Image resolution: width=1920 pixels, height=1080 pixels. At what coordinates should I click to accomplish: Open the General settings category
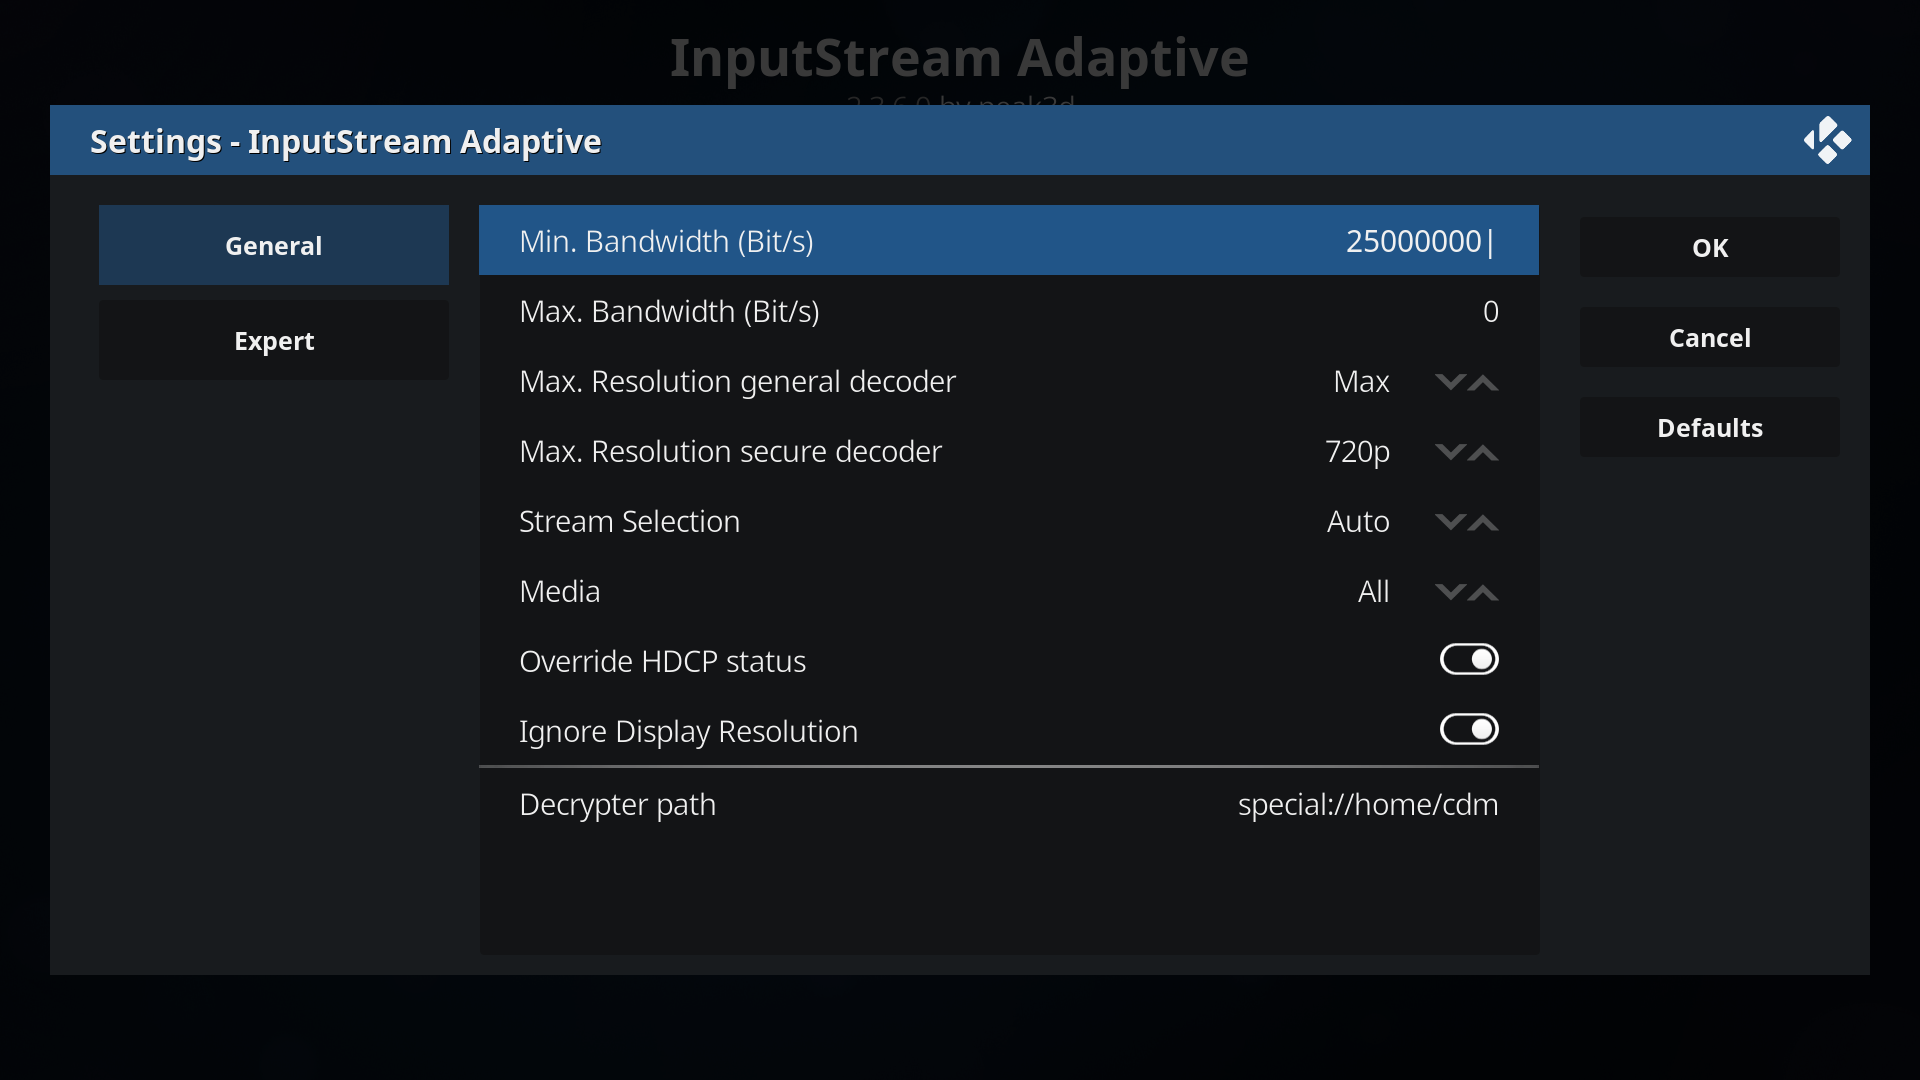point(273,245)
